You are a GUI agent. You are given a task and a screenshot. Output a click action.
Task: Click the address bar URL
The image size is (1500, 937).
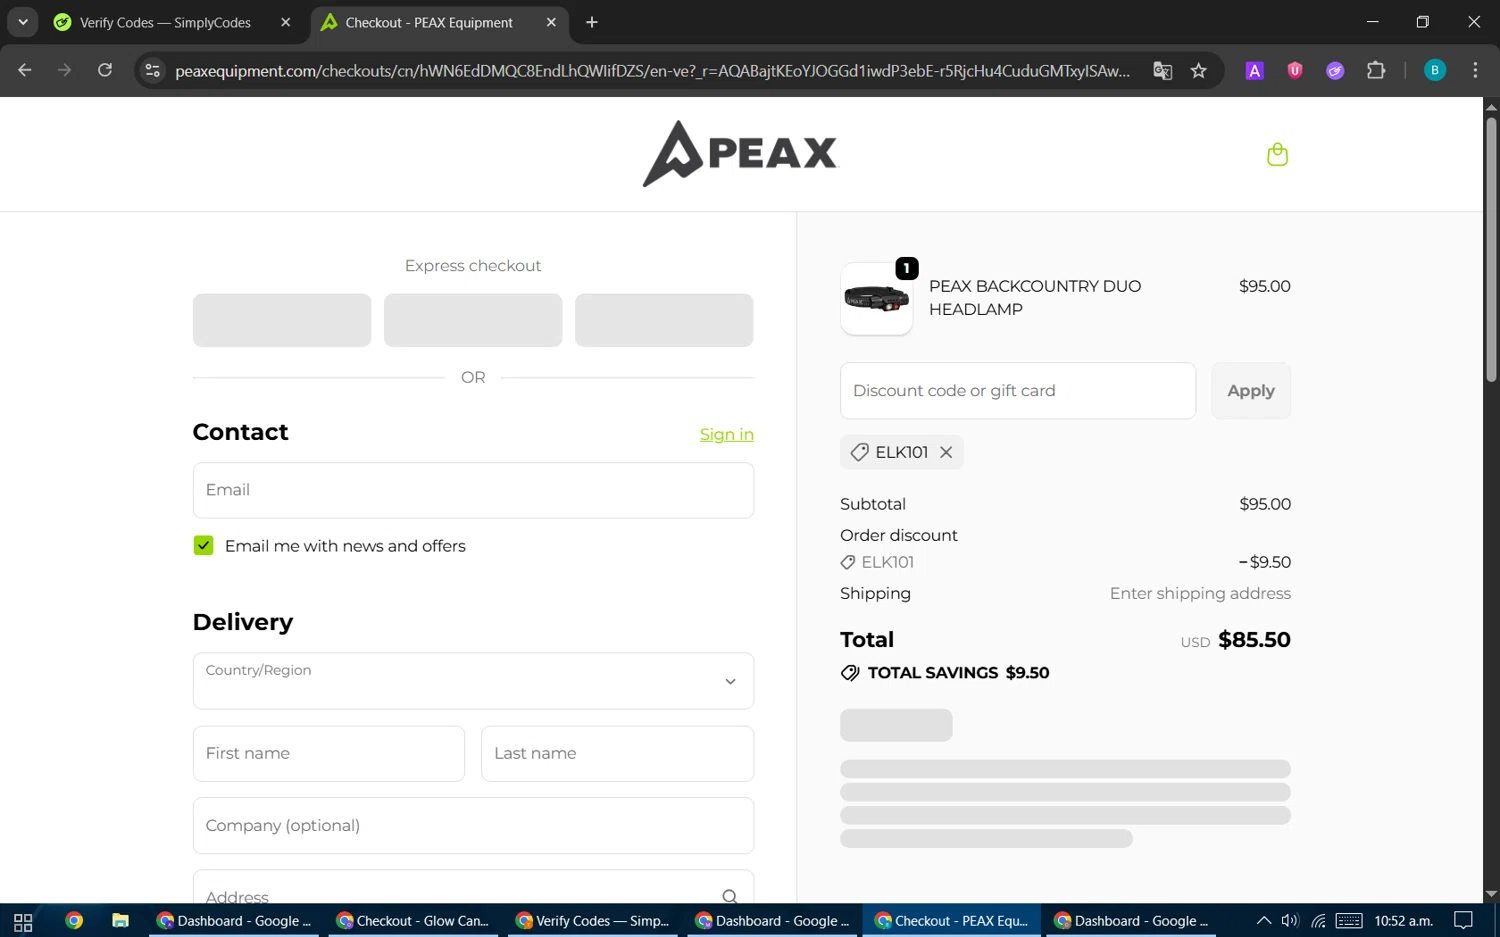pyautogui.click(x=652, y=70)
